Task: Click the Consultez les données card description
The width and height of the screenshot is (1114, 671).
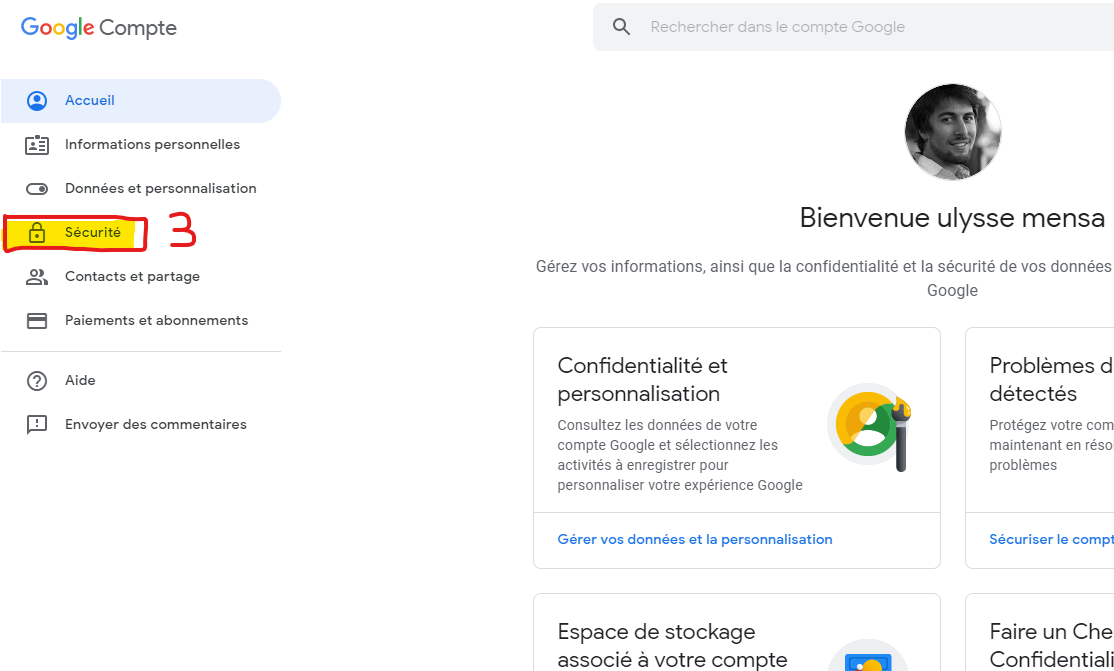Action: [x=680, y=455]
